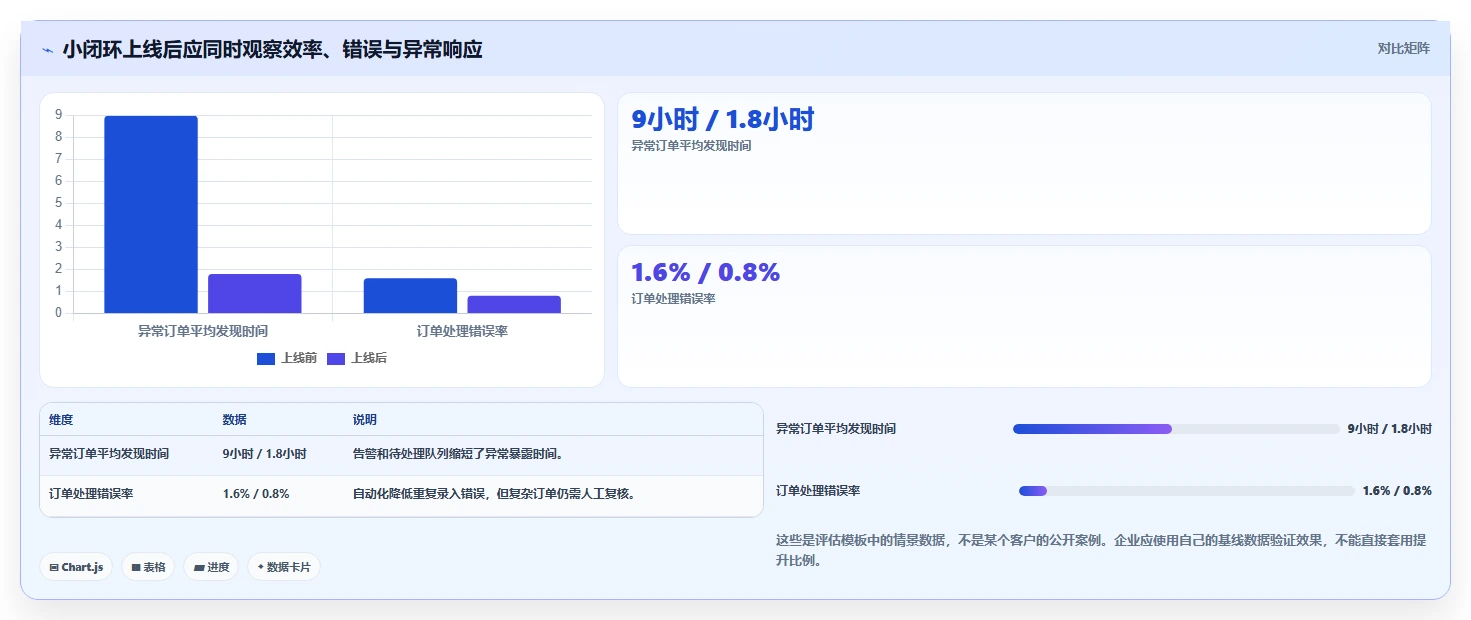Click the 9小时 / 1.8小时 table cell
The width and height of the screenshot is (1471, 620).
pyautogui.click(x=264, y=454)
